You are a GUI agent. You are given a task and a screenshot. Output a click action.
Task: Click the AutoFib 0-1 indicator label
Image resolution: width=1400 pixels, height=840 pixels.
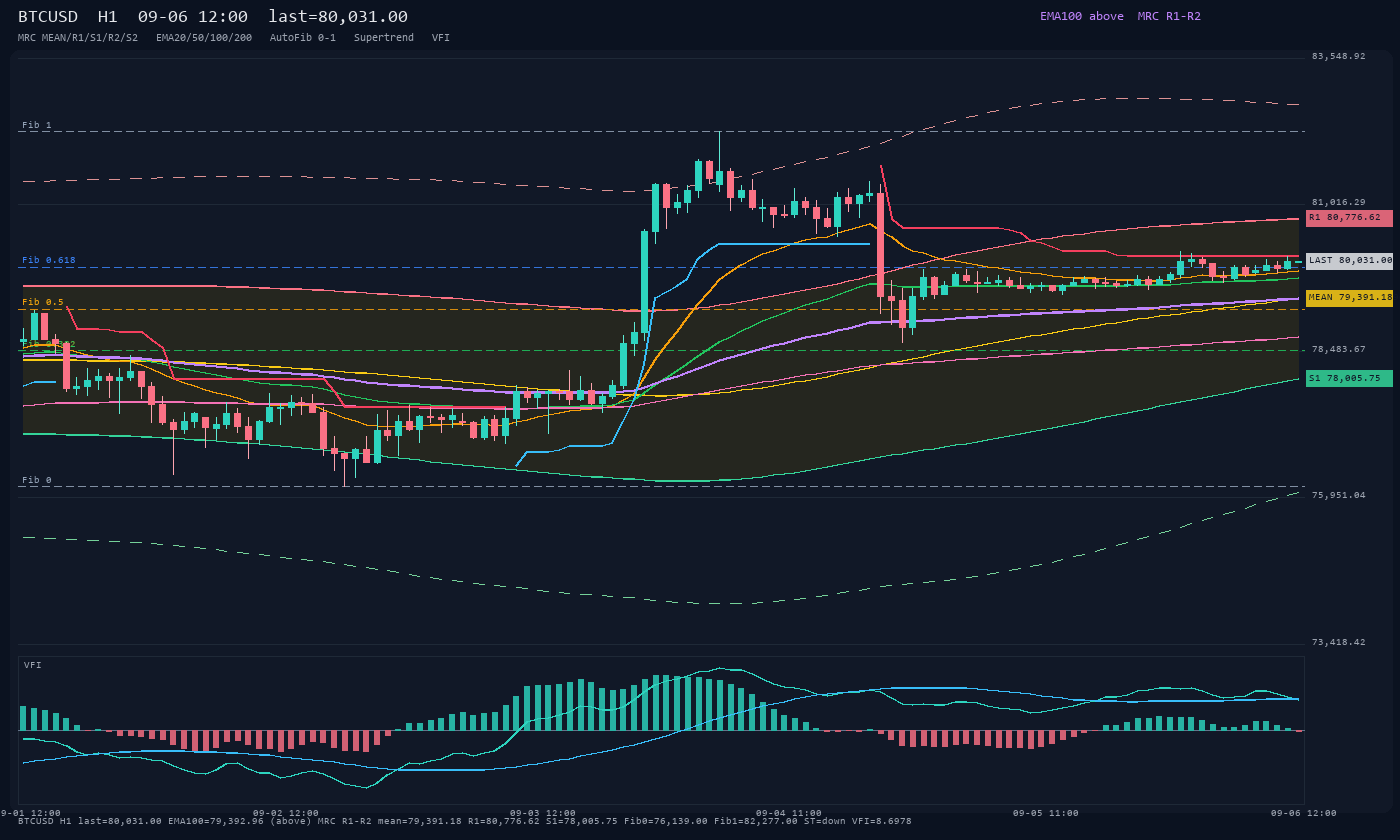(x=303, y=37)
